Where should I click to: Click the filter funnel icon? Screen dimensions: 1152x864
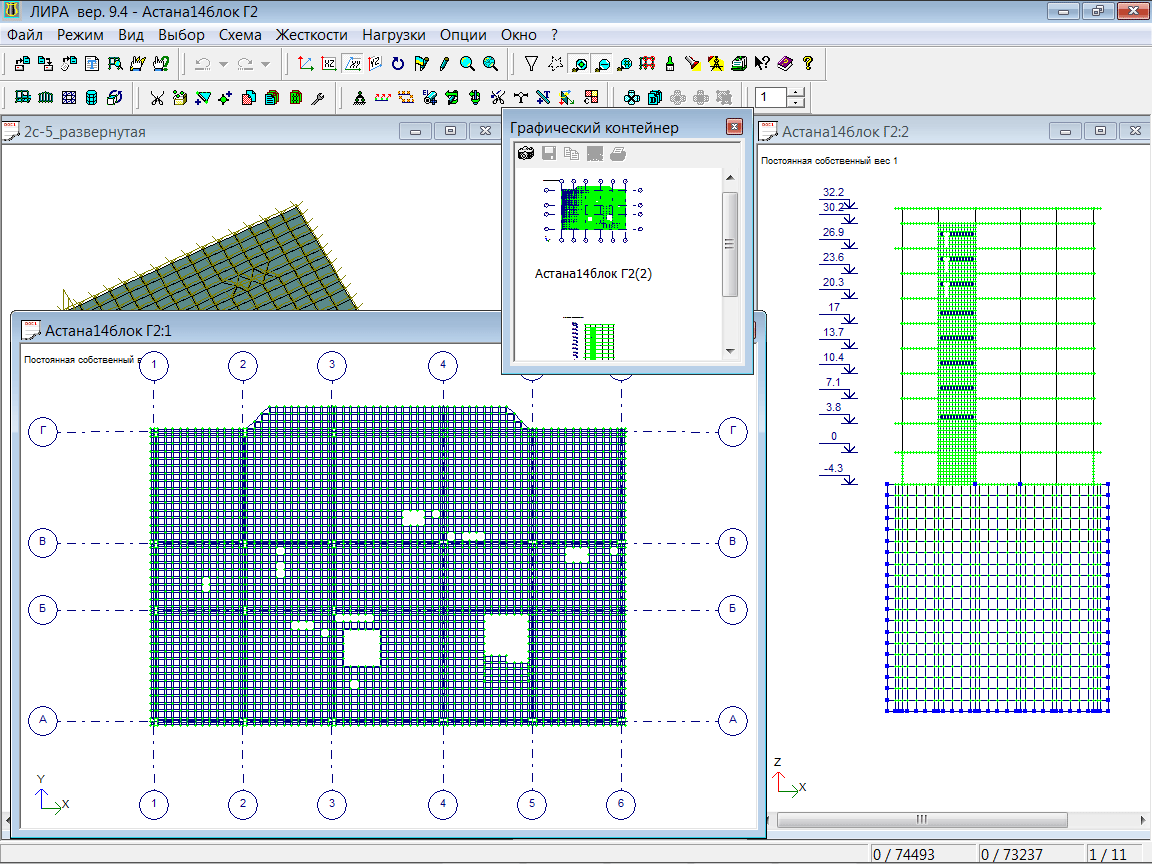(531, 64)
